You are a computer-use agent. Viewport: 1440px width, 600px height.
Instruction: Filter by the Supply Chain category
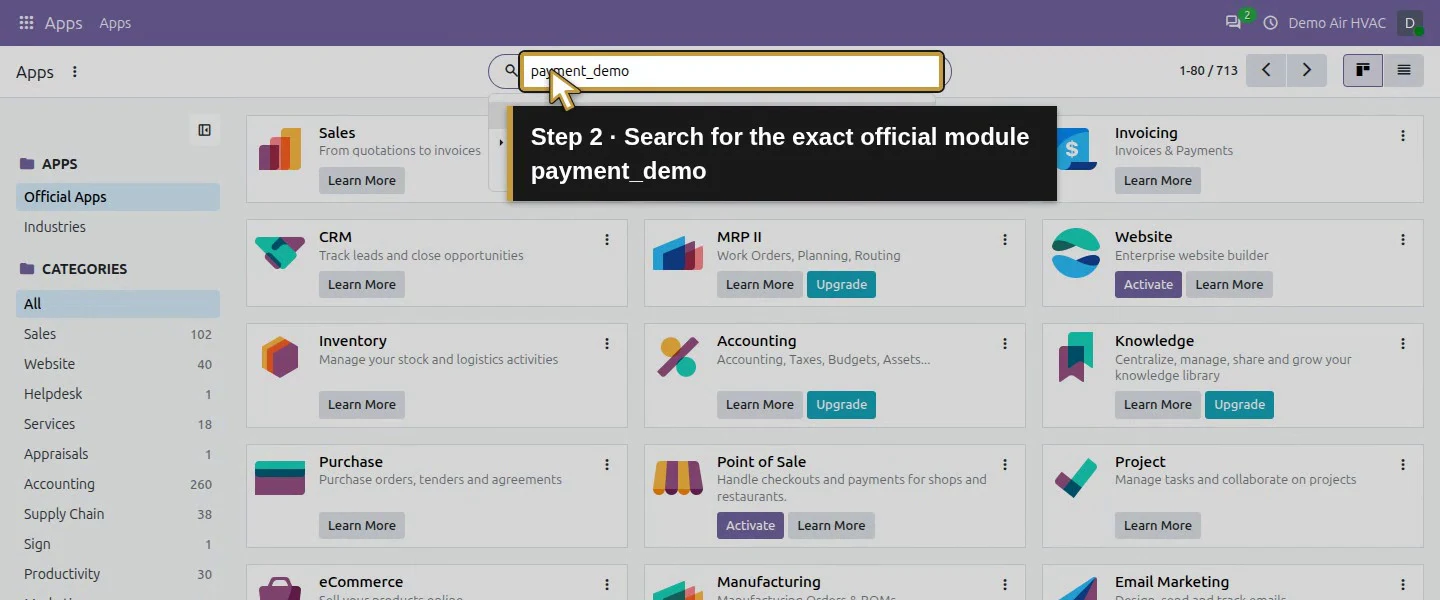coord(118,514)
